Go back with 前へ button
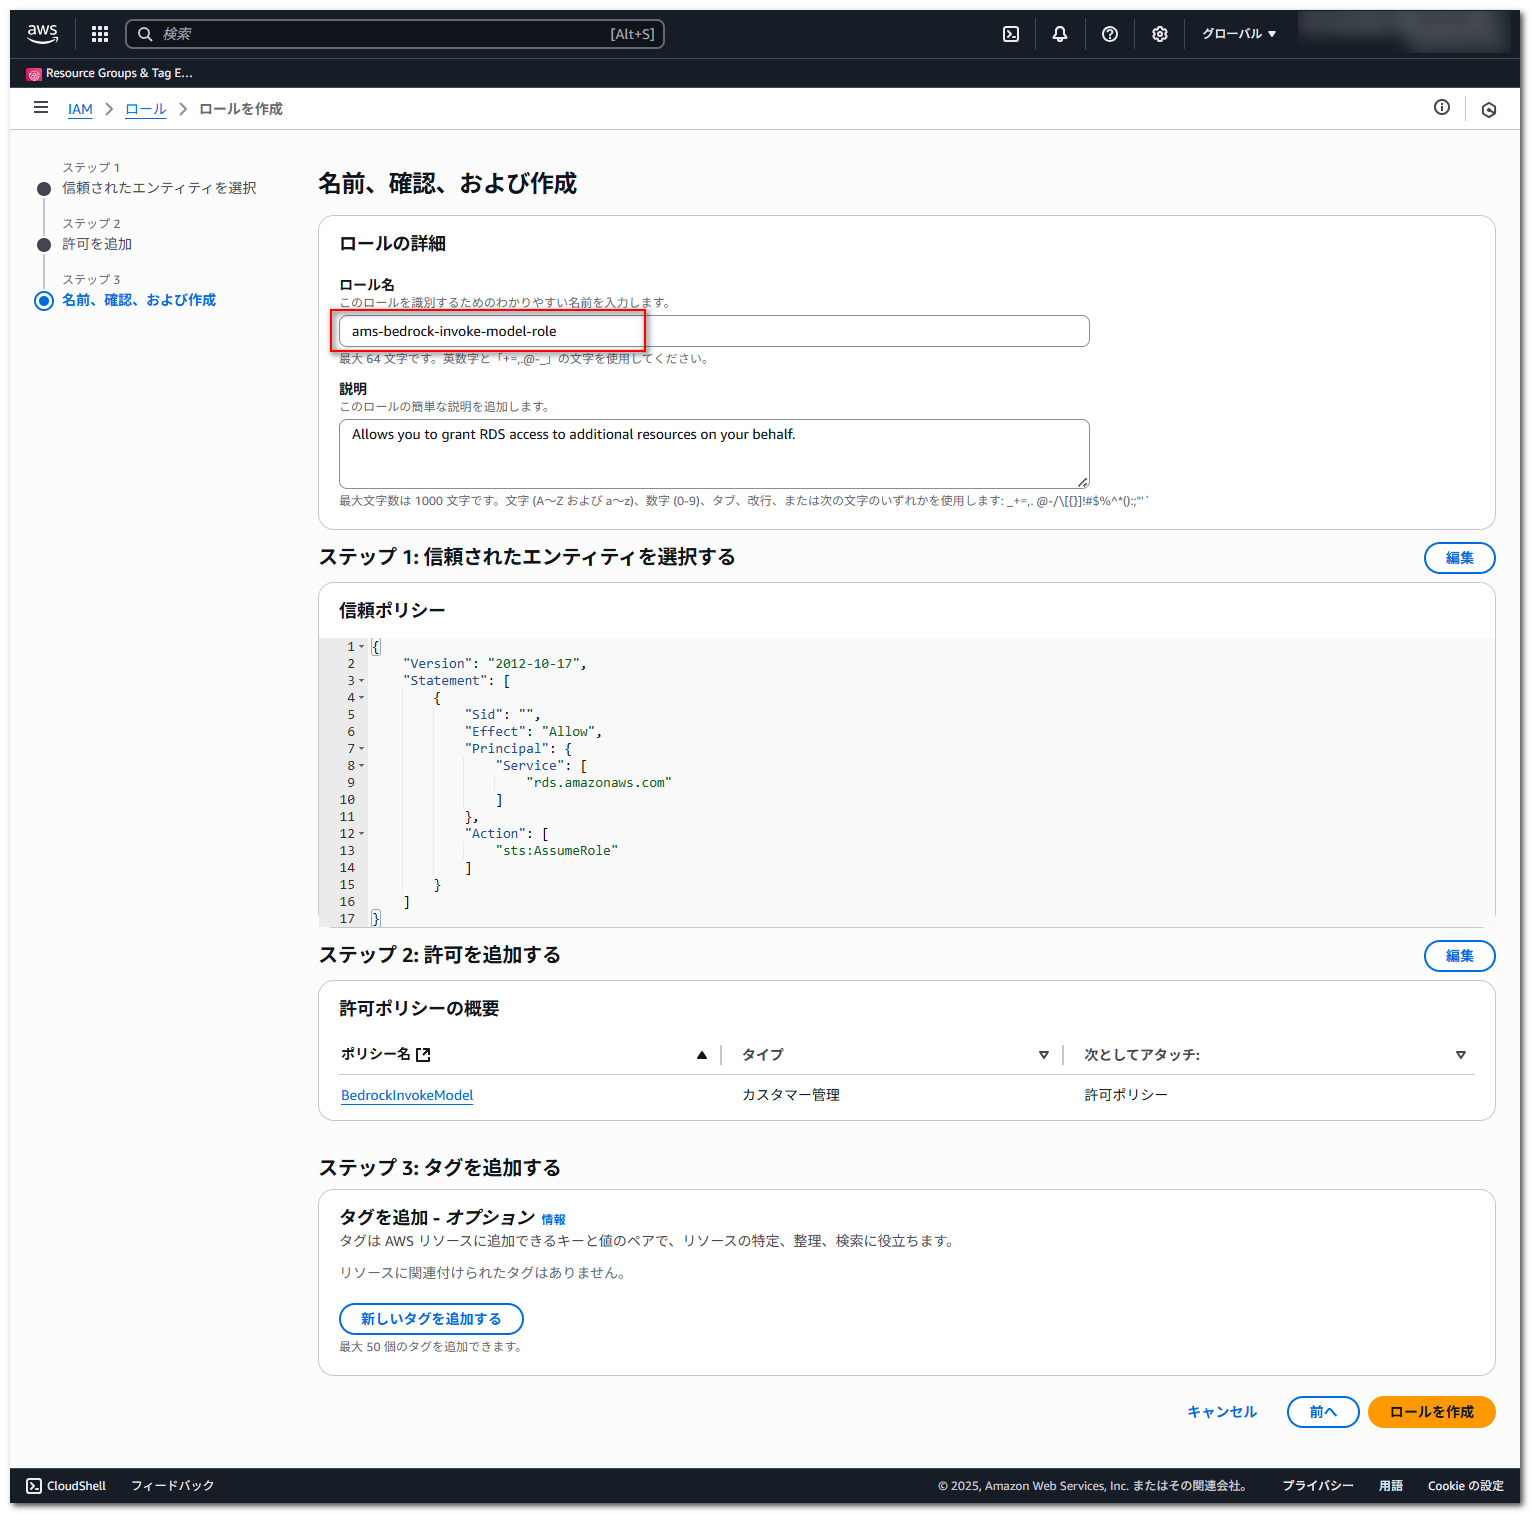The image size is (1531, 1514). [1323, 1412]
